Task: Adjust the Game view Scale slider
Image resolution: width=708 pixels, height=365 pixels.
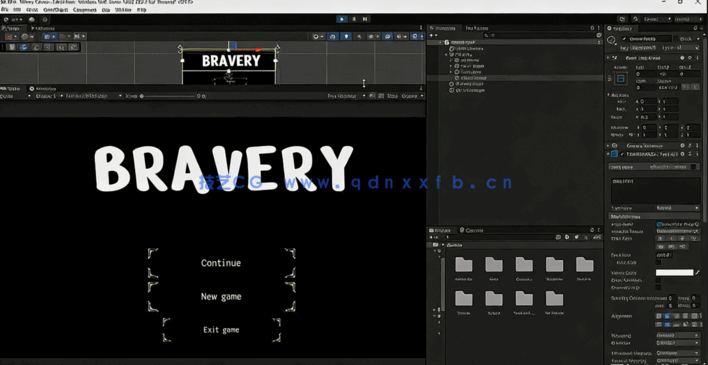Action: point(169,96)
